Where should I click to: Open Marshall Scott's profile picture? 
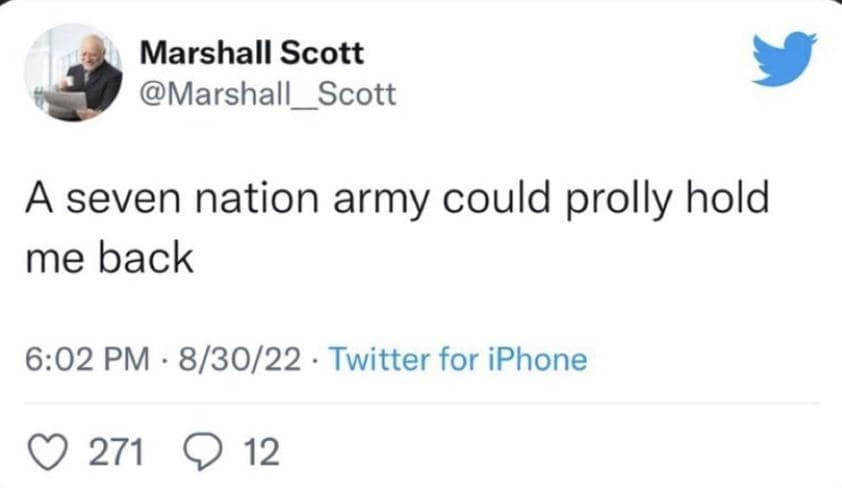[70, 71]
